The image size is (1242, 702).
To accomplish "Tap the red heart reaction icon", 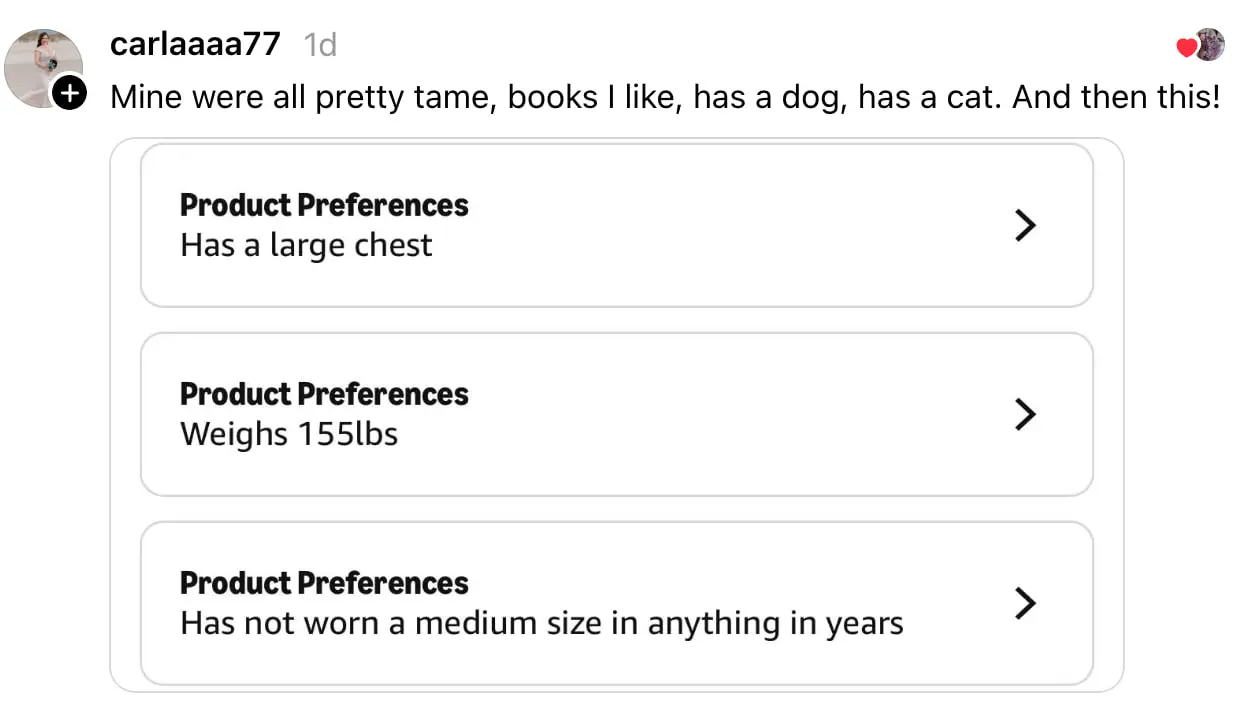I will point(1187,47).
